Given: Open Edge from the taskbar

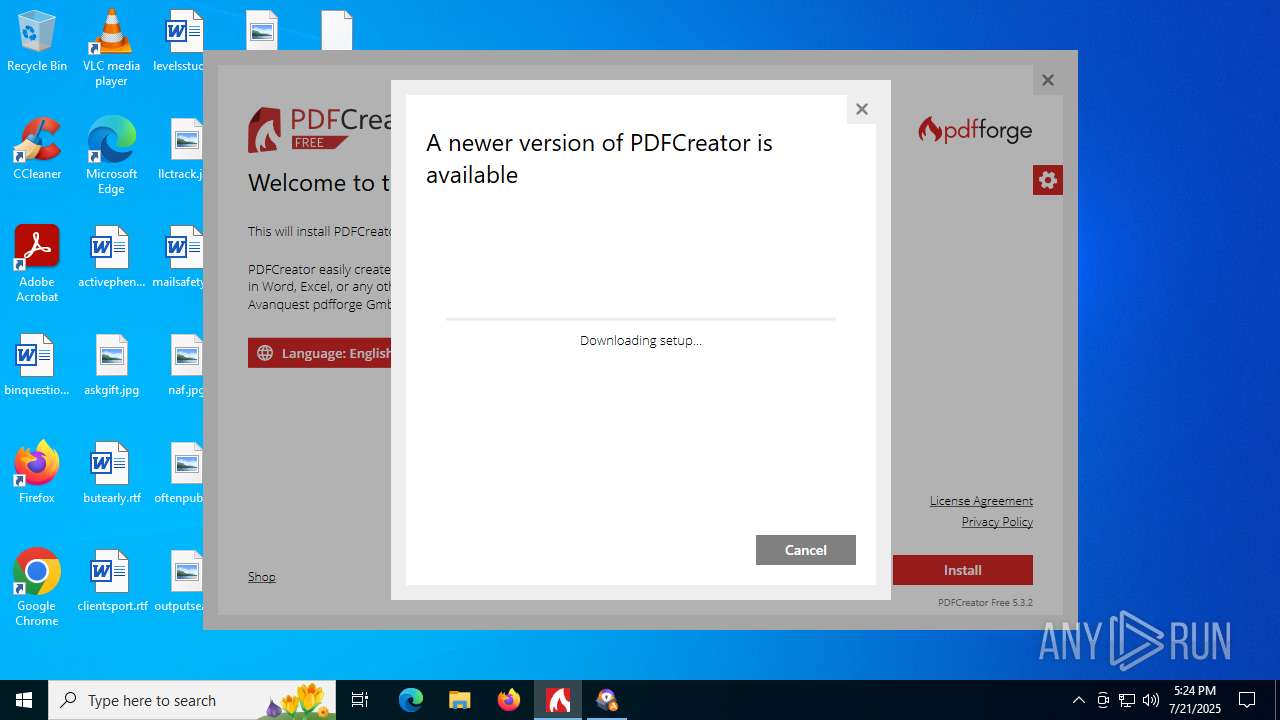Looking at the screenshot, I should (x=411, y=700).
